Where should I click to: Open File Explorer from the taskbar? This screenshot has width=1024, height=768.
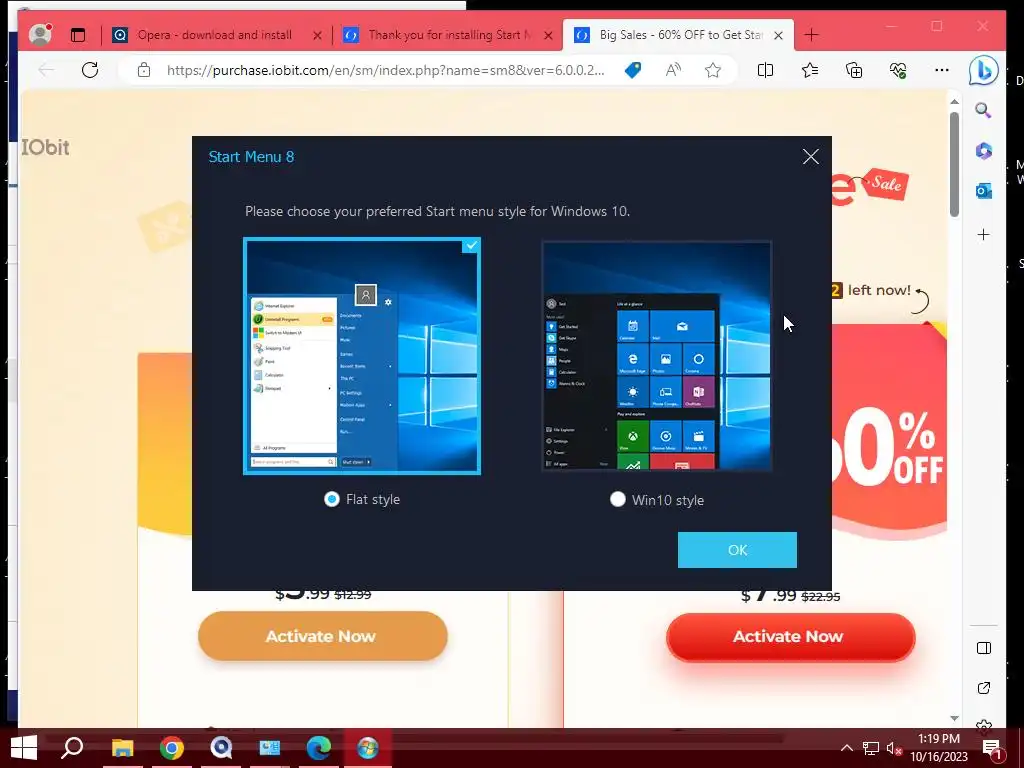tap(122, 748)
